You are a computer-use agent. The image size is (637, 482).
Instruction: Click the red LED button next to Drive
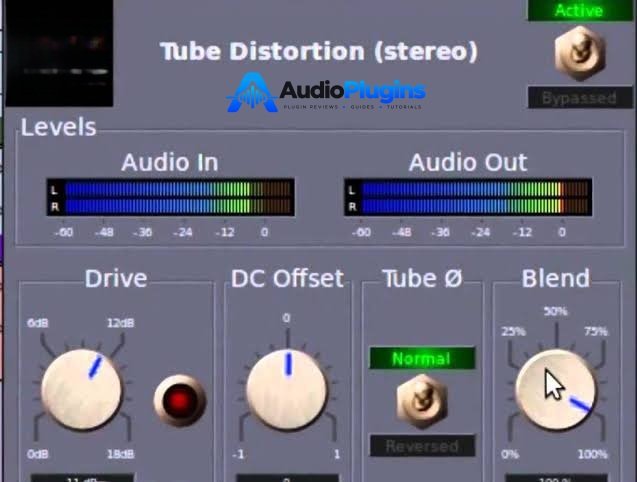[x=180, y=400]
